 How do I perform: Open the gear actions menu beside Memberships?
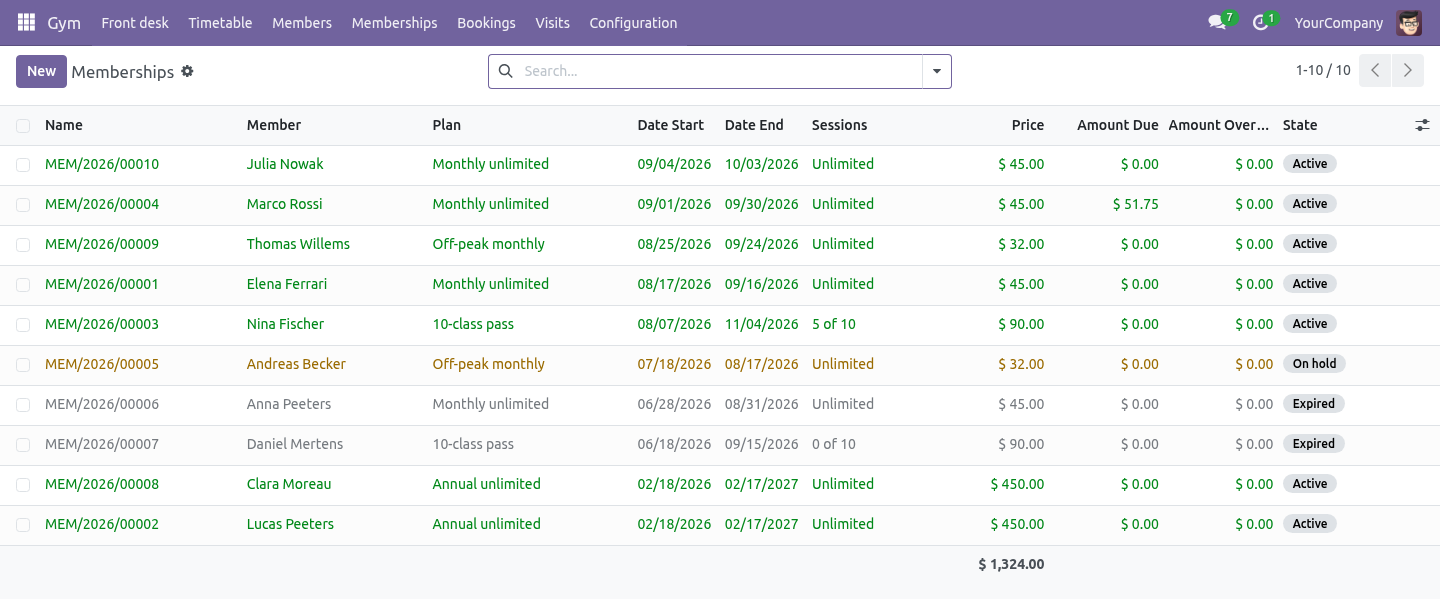[x=187, y=72]
